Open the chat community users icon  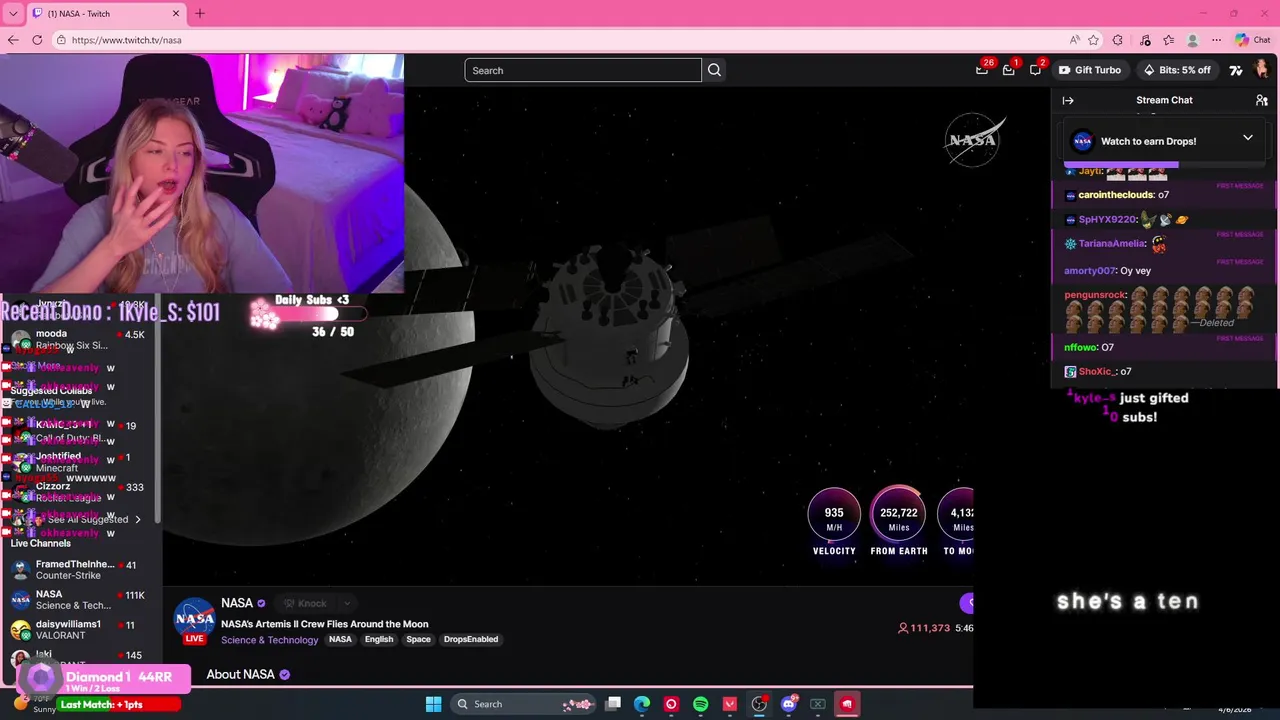click(x=1262, y=100)
